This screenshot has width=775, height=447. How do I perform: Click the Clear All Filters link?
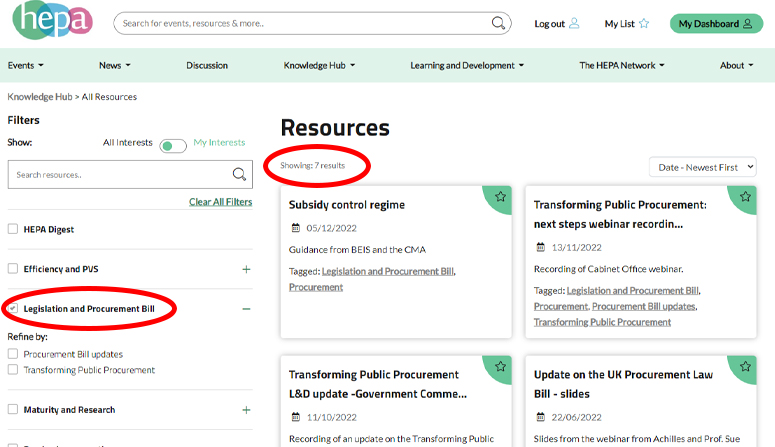tap(220, 202)
